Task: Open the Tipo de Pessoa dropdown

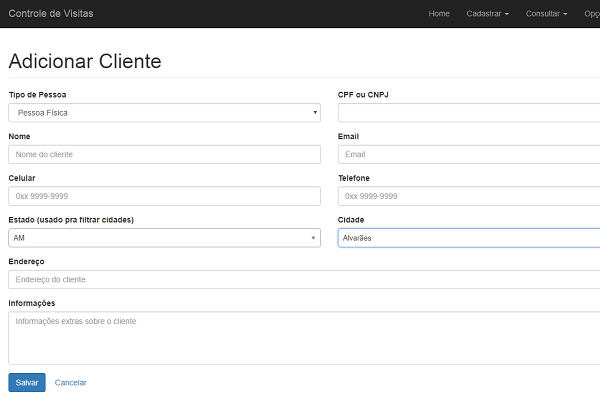Action: pos(165,113)
